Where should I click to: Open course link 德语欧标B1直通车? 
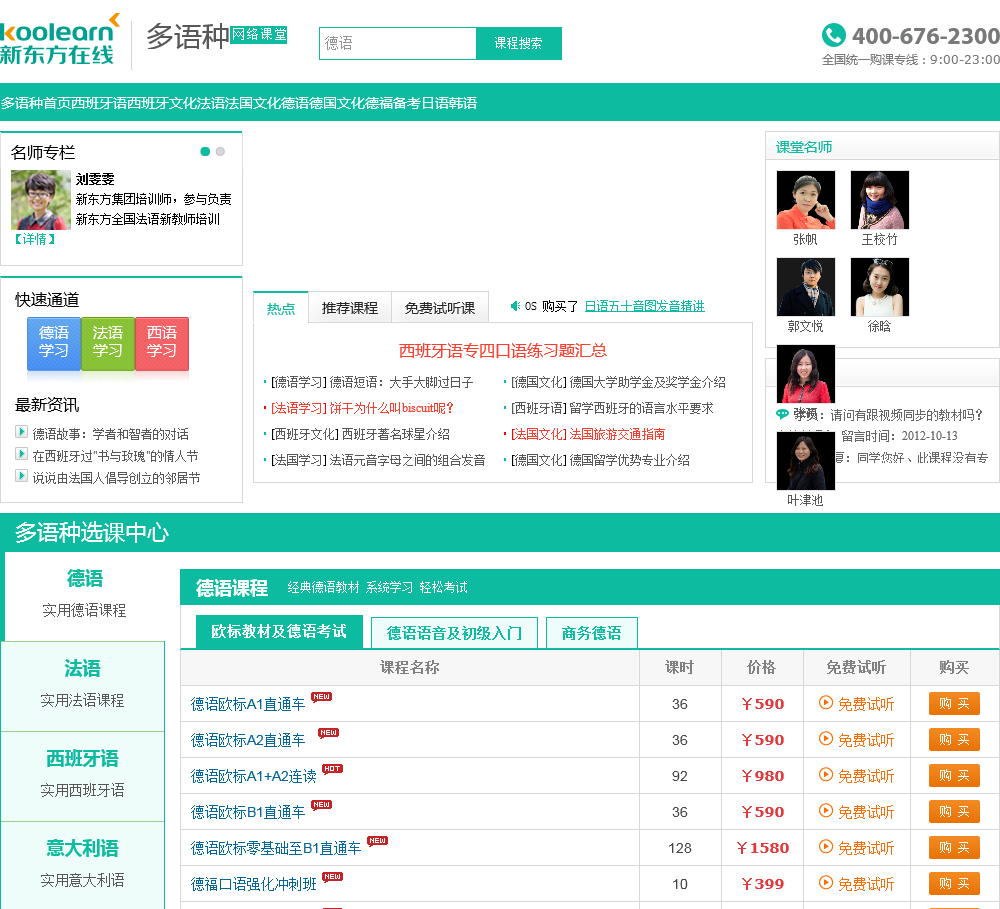coord(247,812)
